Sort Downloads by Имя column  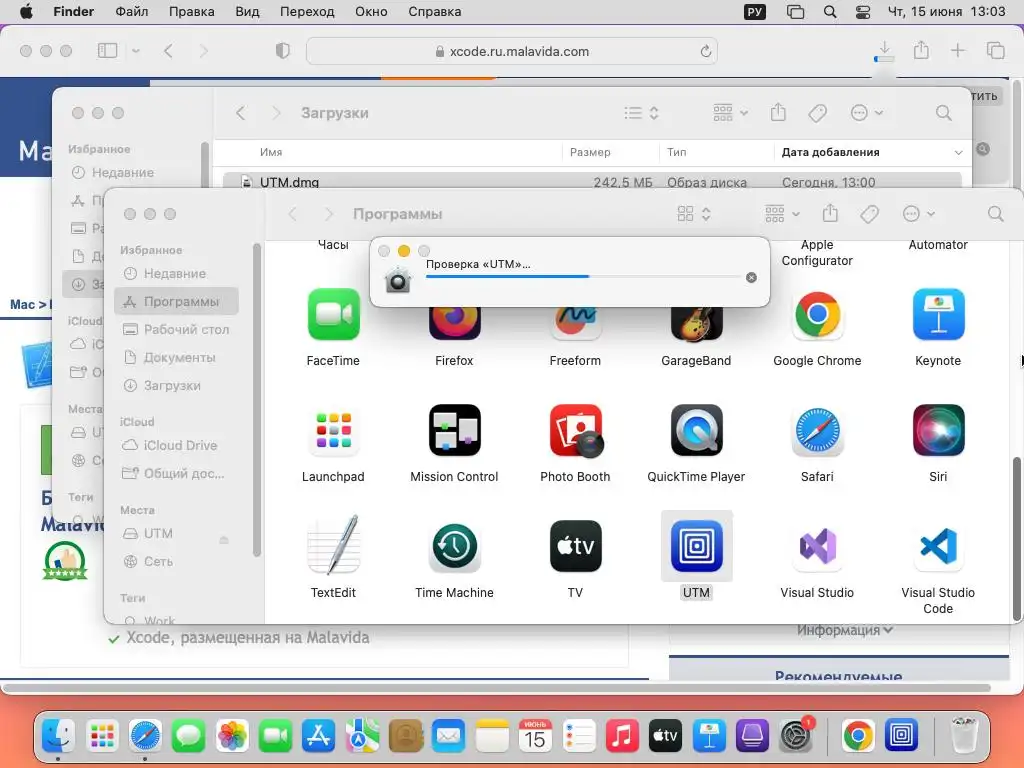(x=392, y=152)
